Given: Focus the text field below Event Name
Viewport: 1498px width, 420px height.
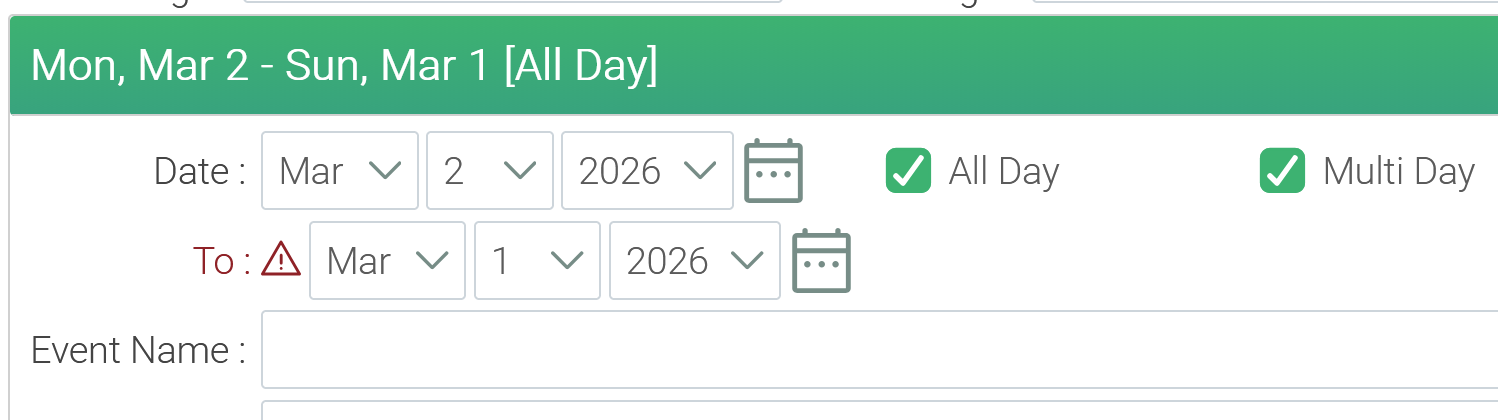Looking at the screenshot, I should pyautogui.click(x=878, y=411).
